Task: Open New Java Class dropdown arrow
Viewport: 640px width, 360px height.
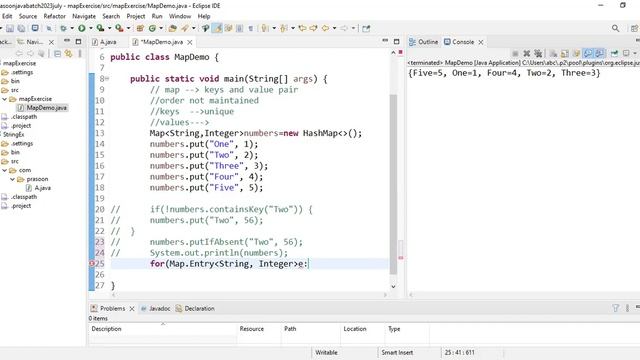Action: click(161, 28)
